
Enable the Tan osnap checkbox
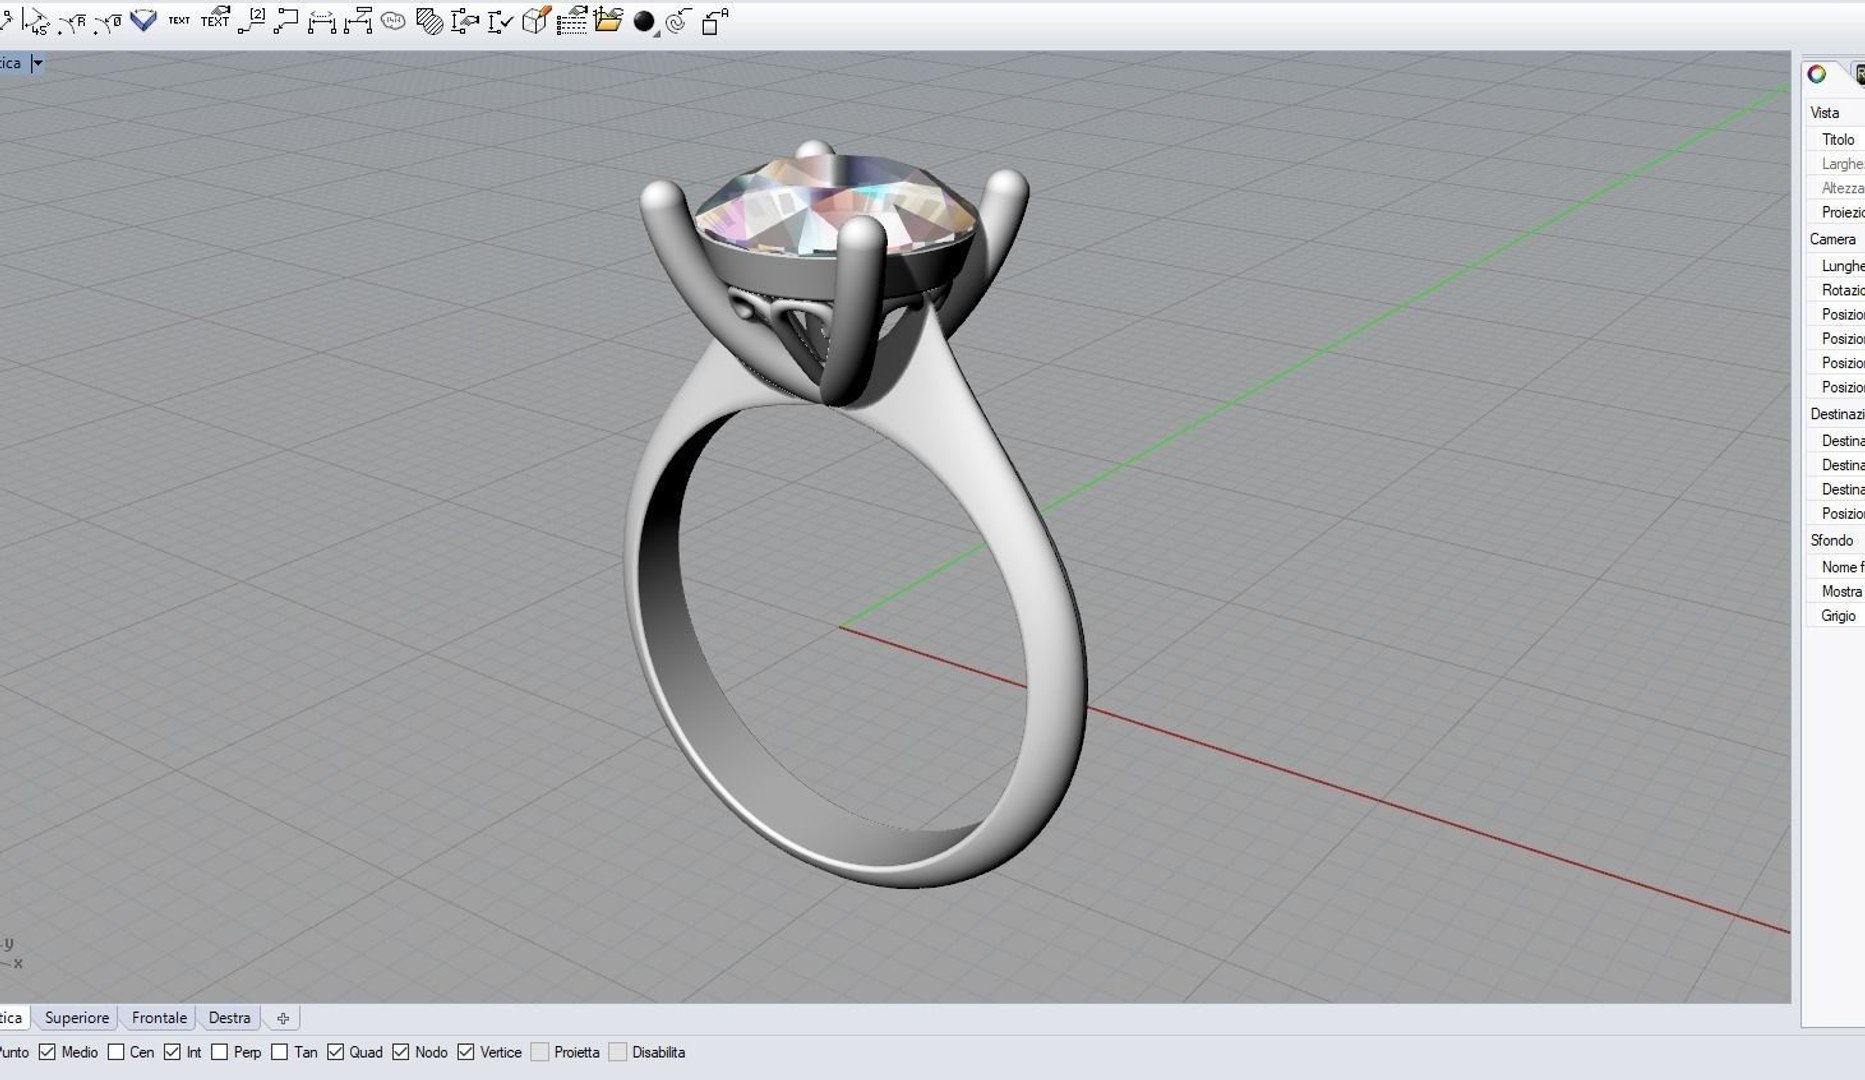280,1052
